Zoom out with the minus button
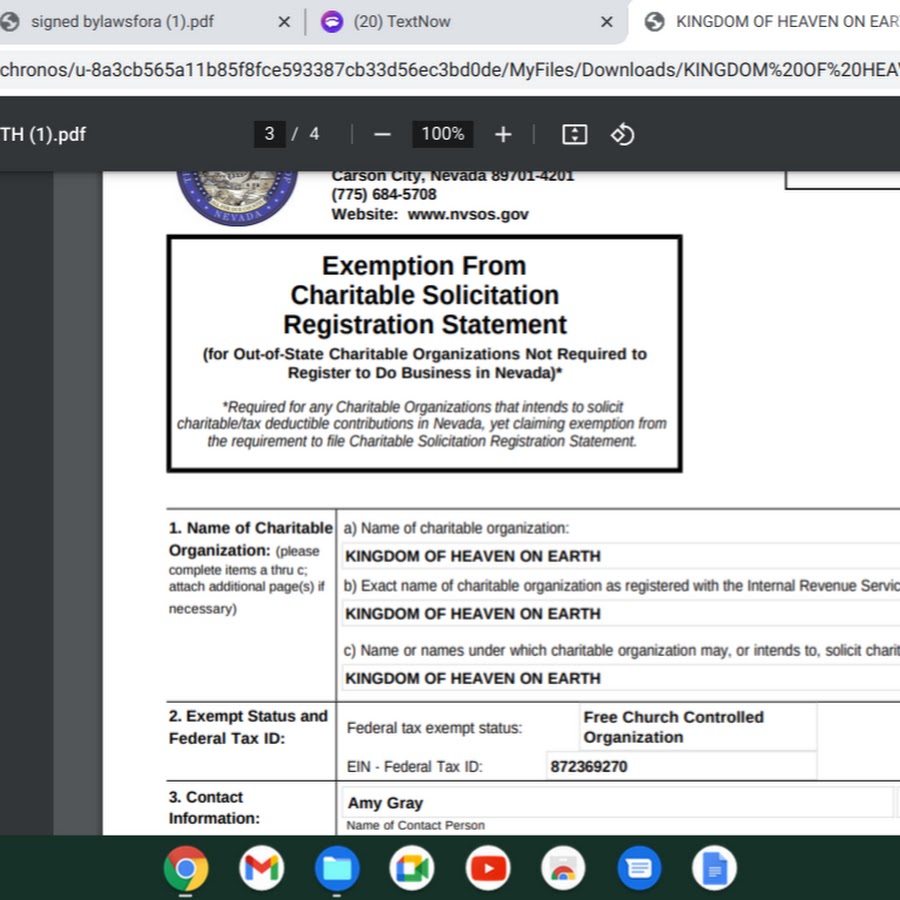900x900 pixels. coord(382,134)
